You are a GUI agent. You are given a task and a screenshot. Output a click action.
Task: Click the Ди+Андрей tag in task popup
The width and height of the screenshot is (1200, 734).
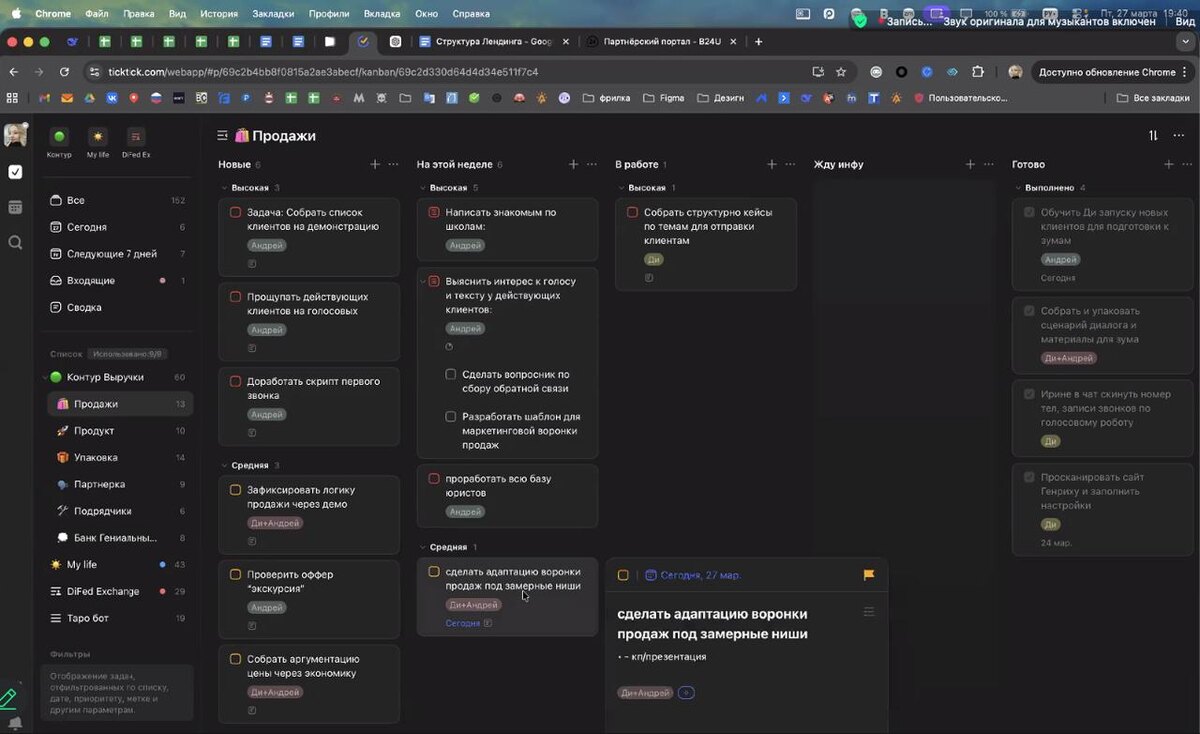[x=645, y=692]
